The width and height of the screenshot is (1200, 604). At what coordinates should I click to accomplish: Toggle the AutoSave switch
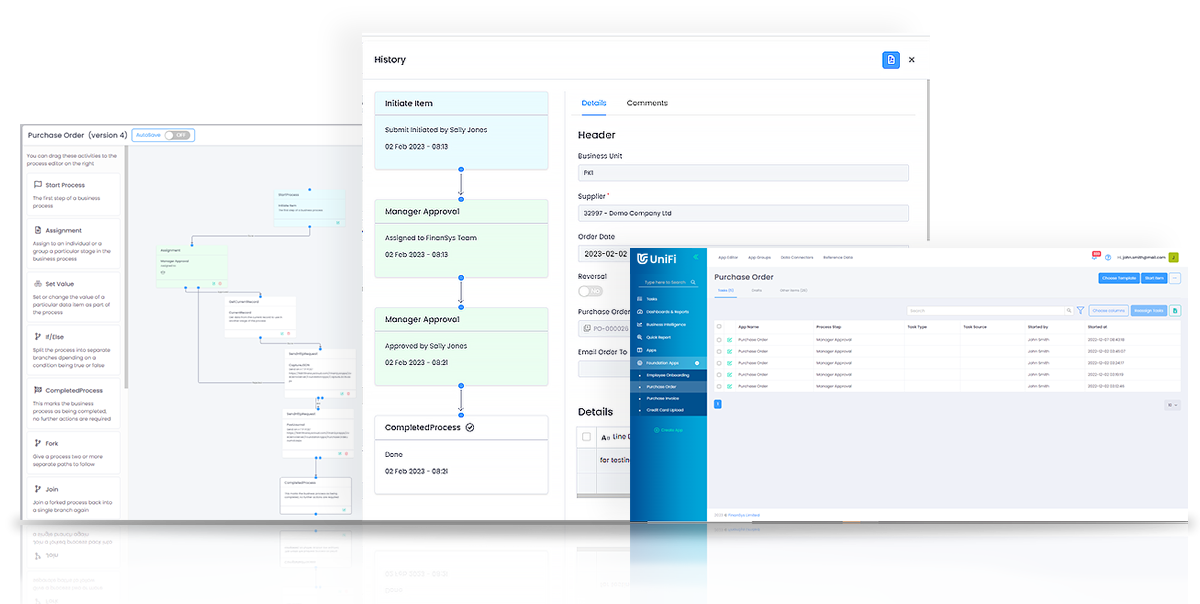tap(176, 135)
